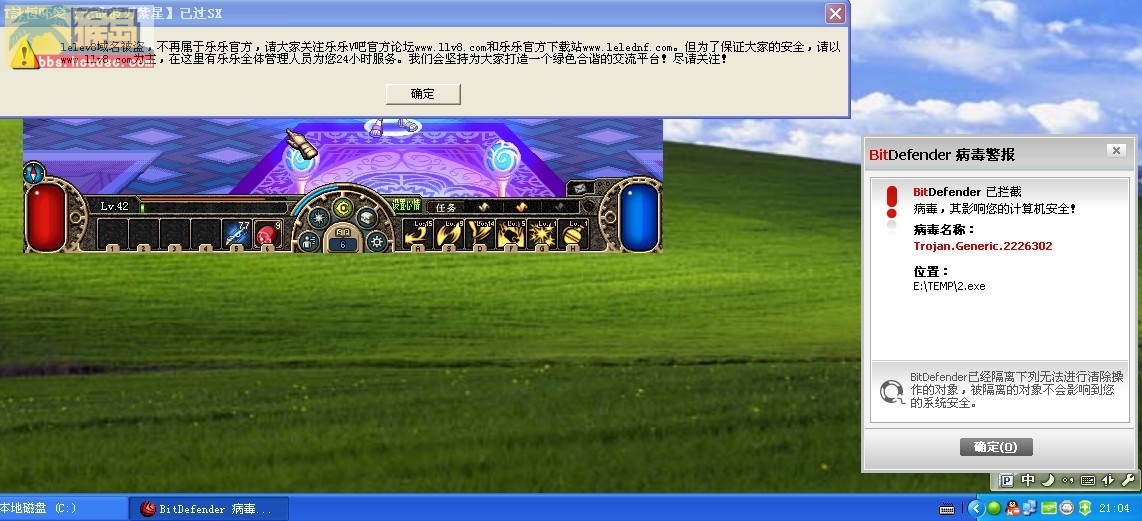Open the character info icon in center dial
The image size is (1142, 521).
click(308, 241)
